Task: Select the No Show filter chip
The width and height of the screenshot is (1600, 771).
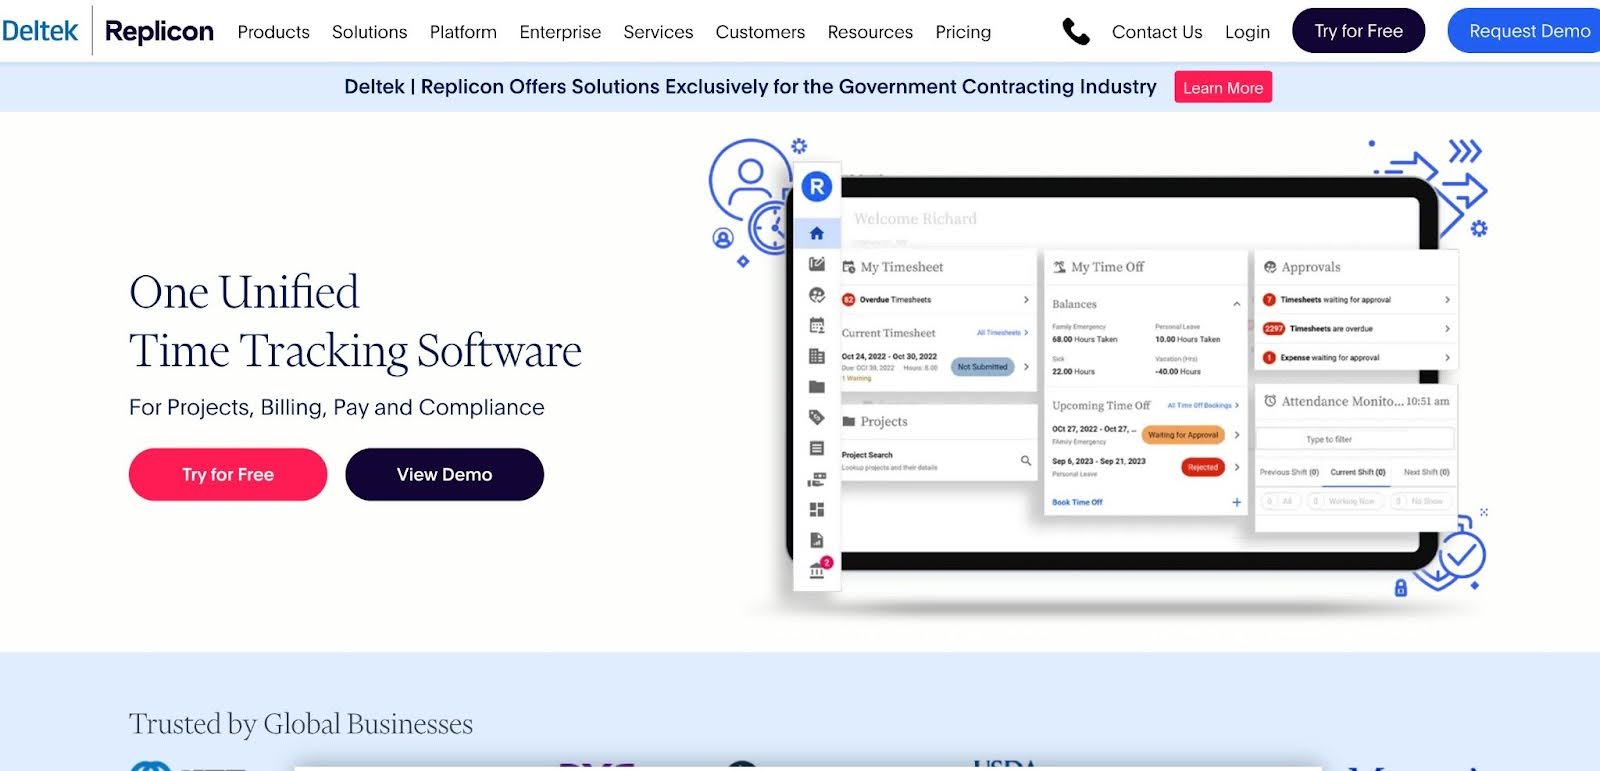Action: [x=1421, y=501]
